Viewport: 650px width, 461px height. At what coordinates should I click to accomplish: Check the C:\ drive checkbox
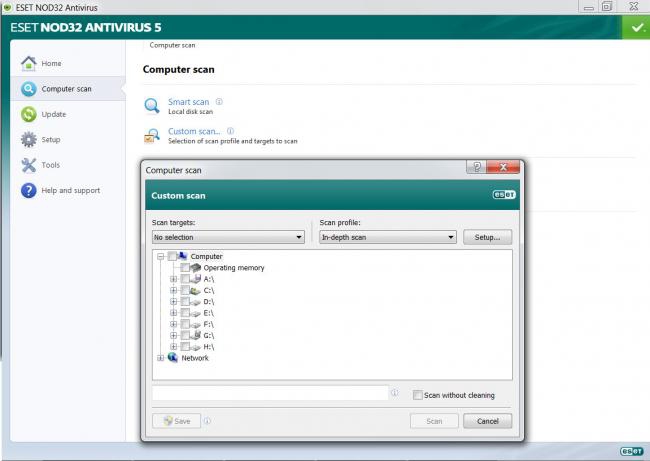pos(185,290)
